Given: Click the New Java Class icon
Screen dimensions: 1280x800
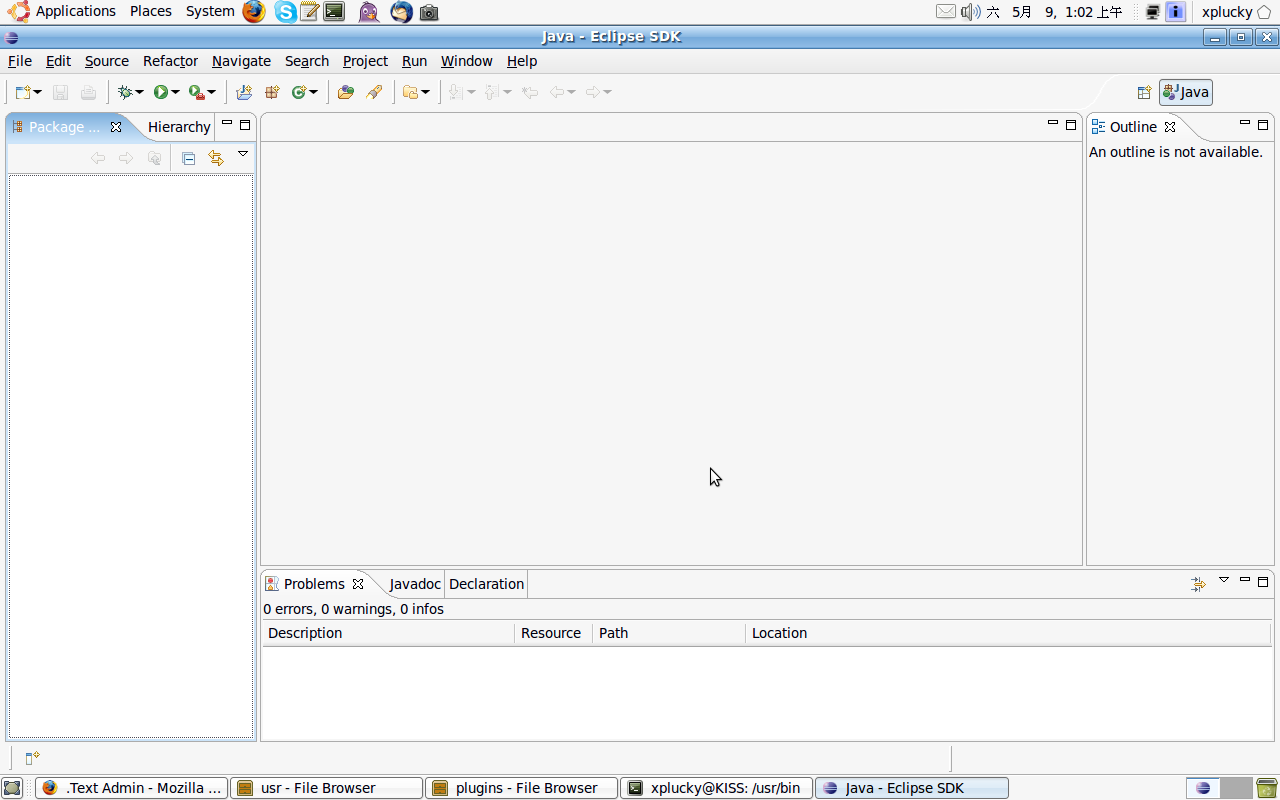Looking at the screenshot, I should 298,92.
